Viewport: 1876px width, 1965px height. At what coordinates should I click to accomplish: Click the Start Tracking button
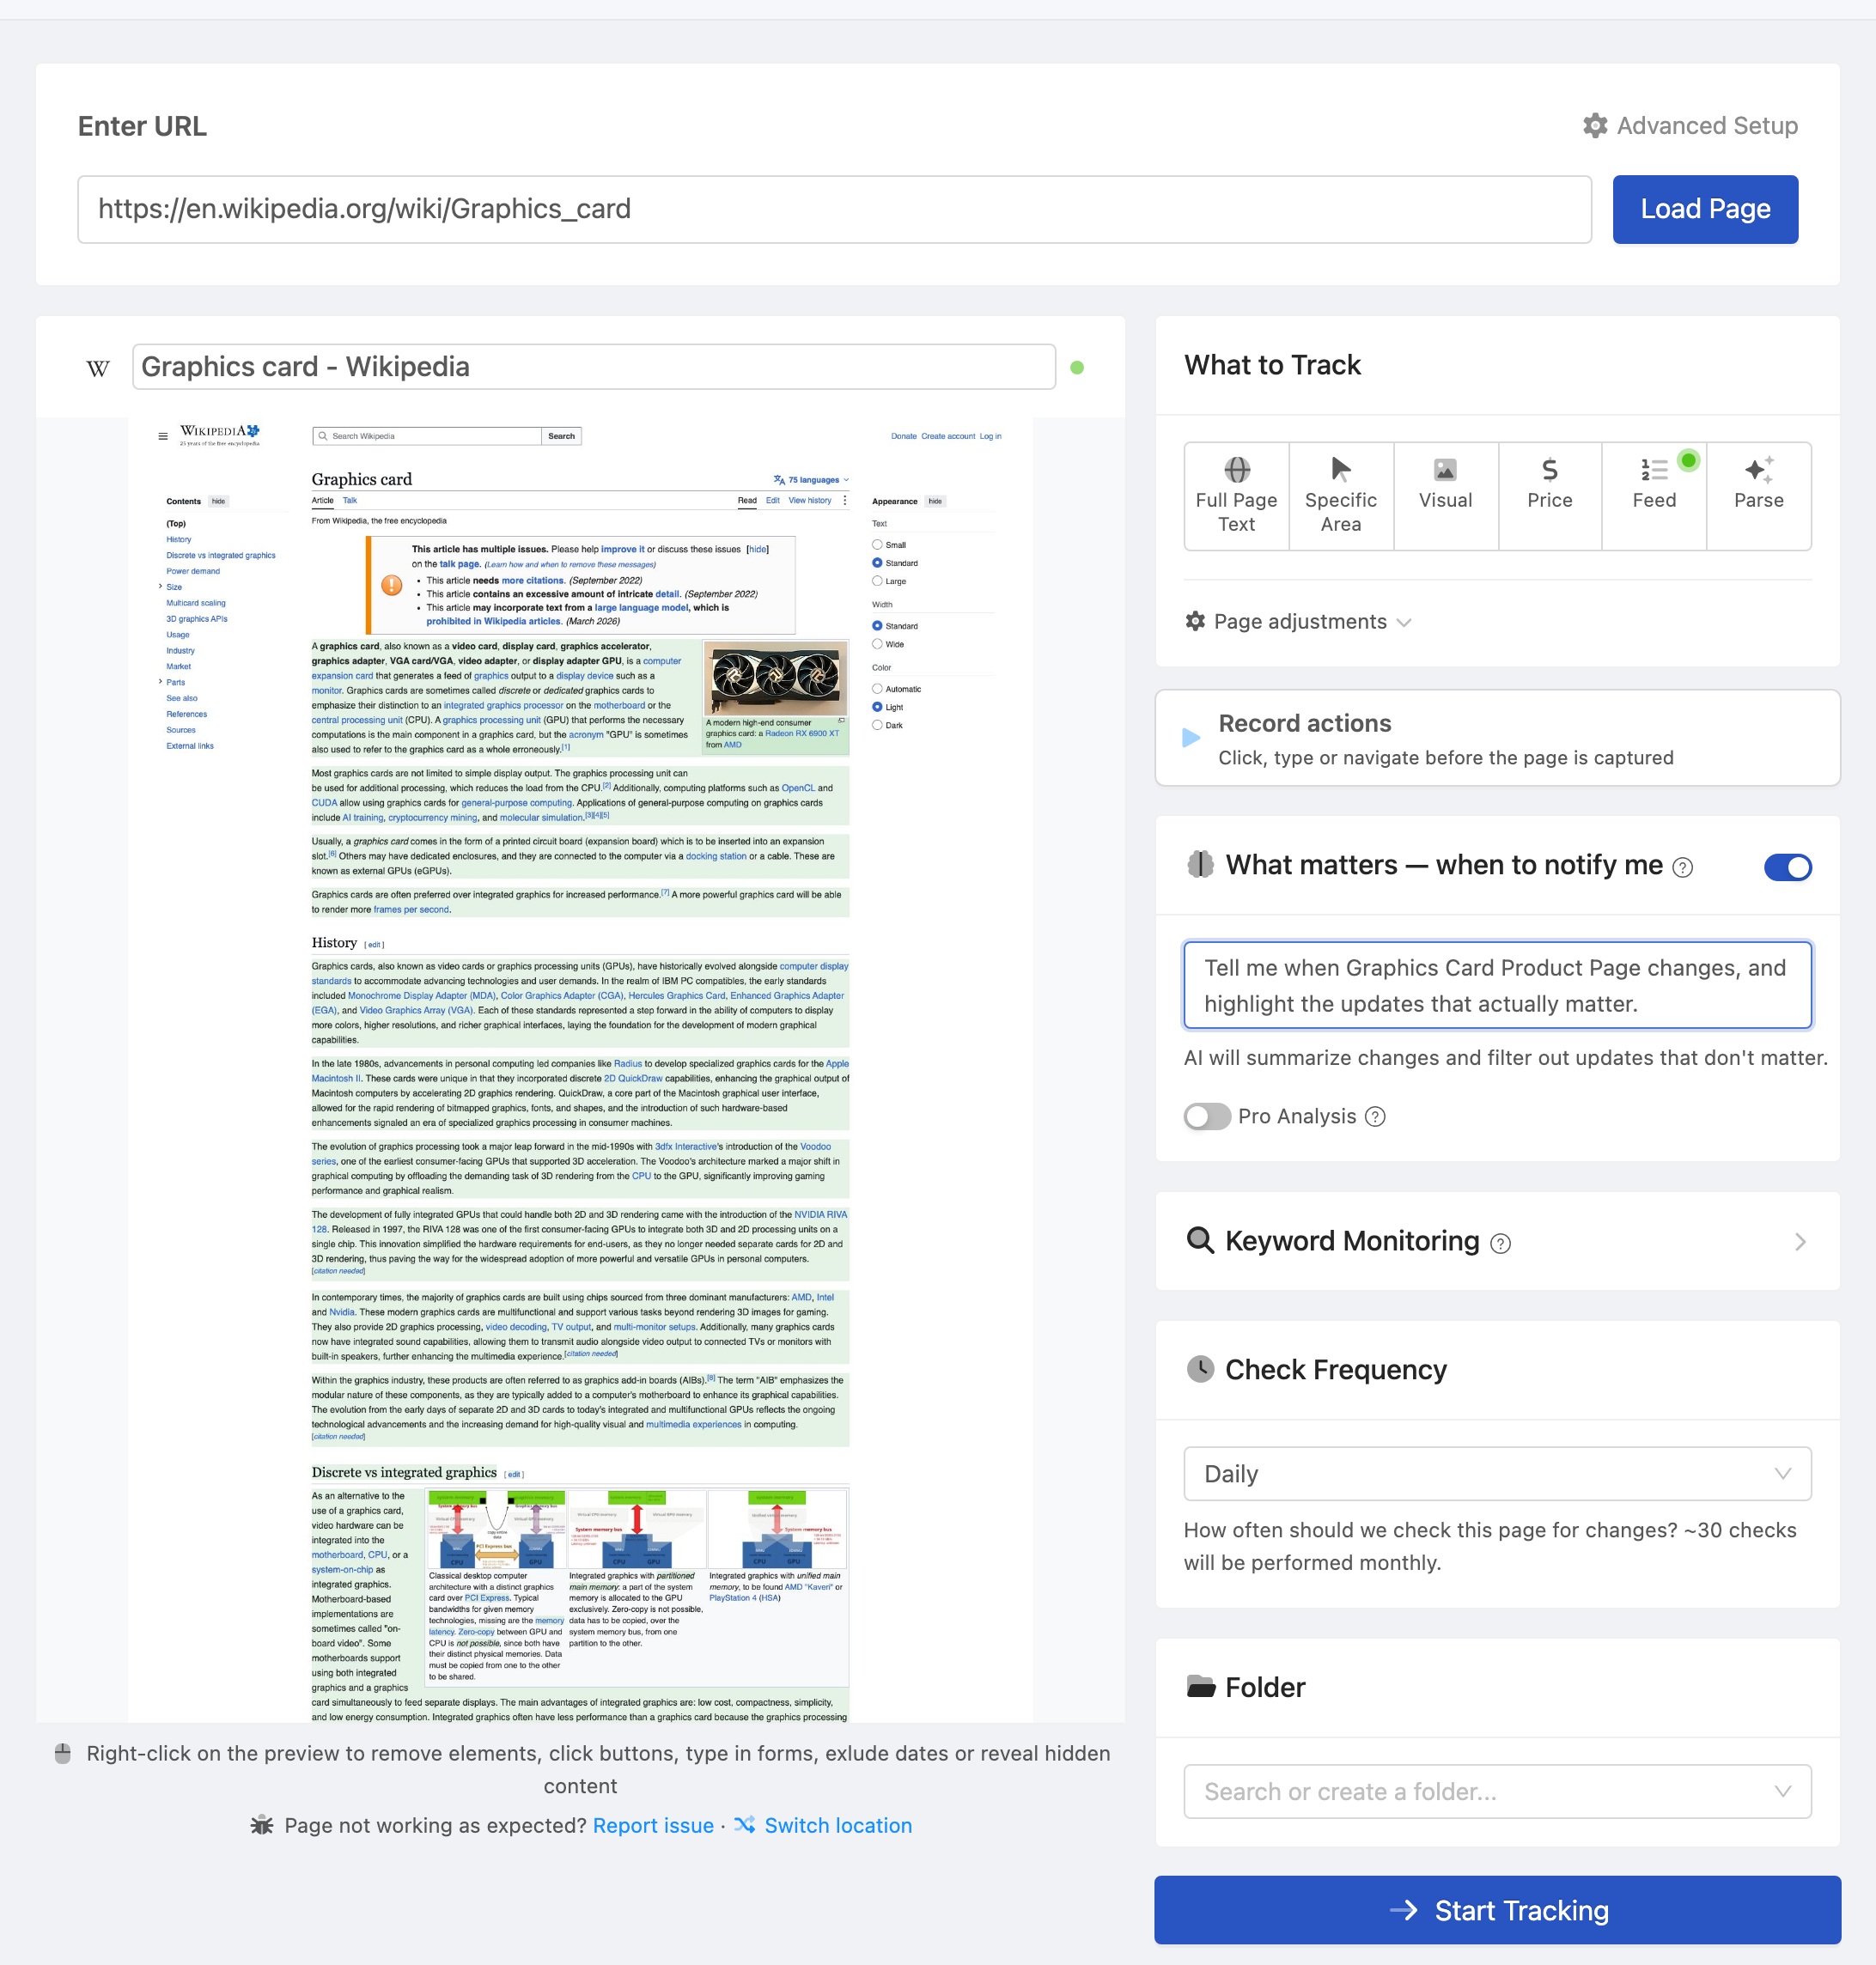[x=1497, y=1910]
